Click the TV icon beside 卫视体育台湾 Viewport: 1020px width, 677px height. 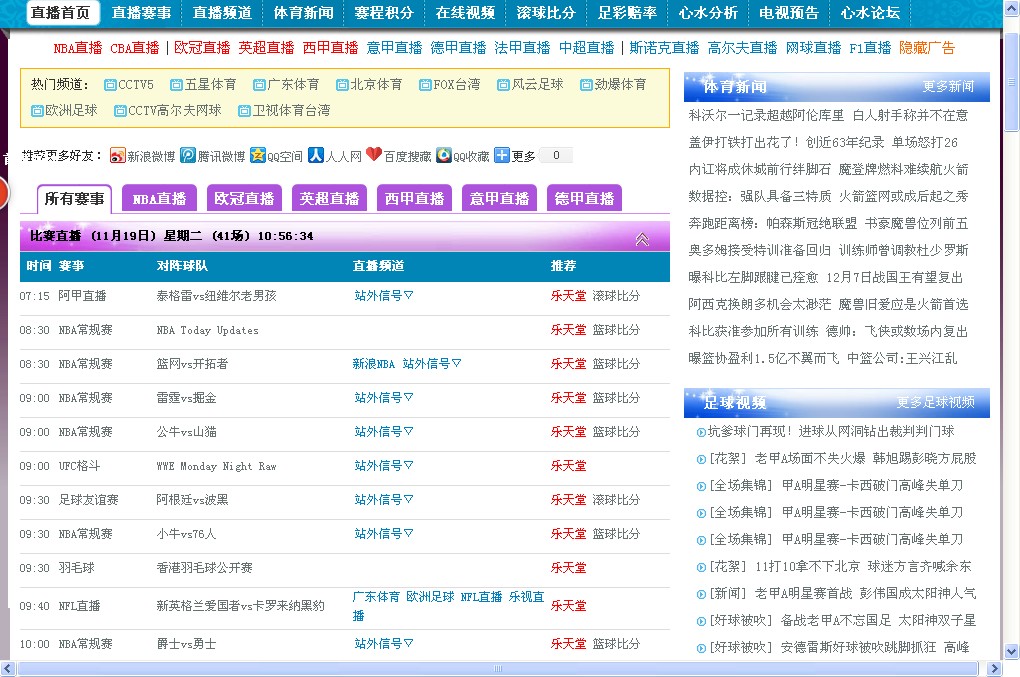pyautogui.click(x=244, y=111)
